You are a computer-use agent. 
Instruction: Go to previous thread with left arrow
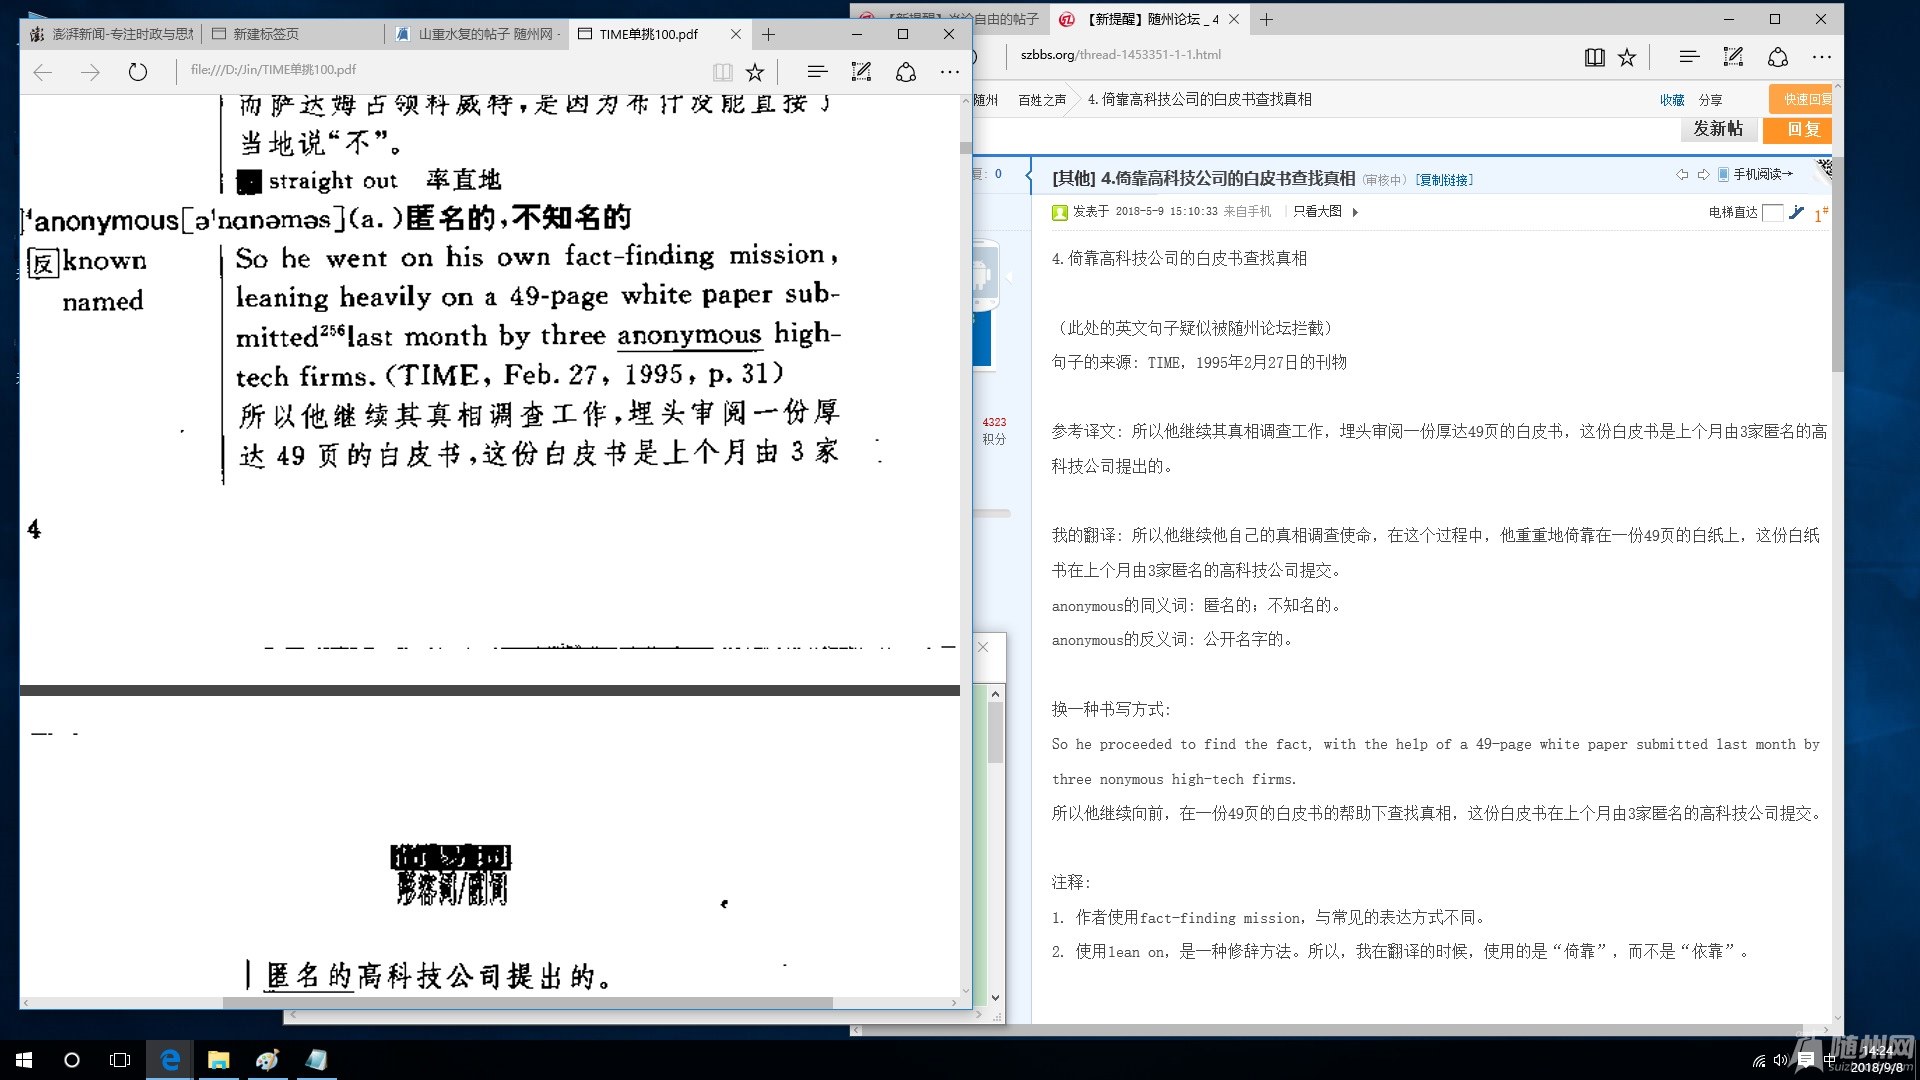[1682, 174]
